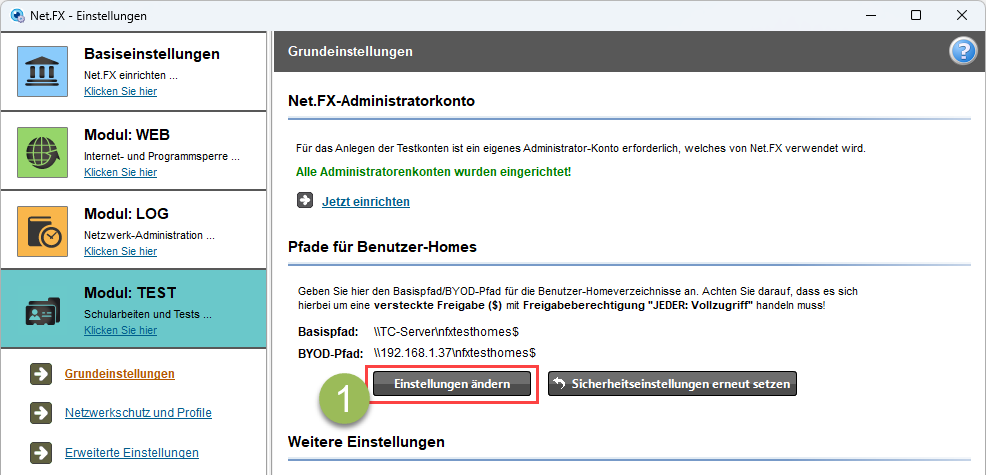The image size is (986, 475).
Task: Select the Modul: TEST heading
Action: click(x=130, y=293)
